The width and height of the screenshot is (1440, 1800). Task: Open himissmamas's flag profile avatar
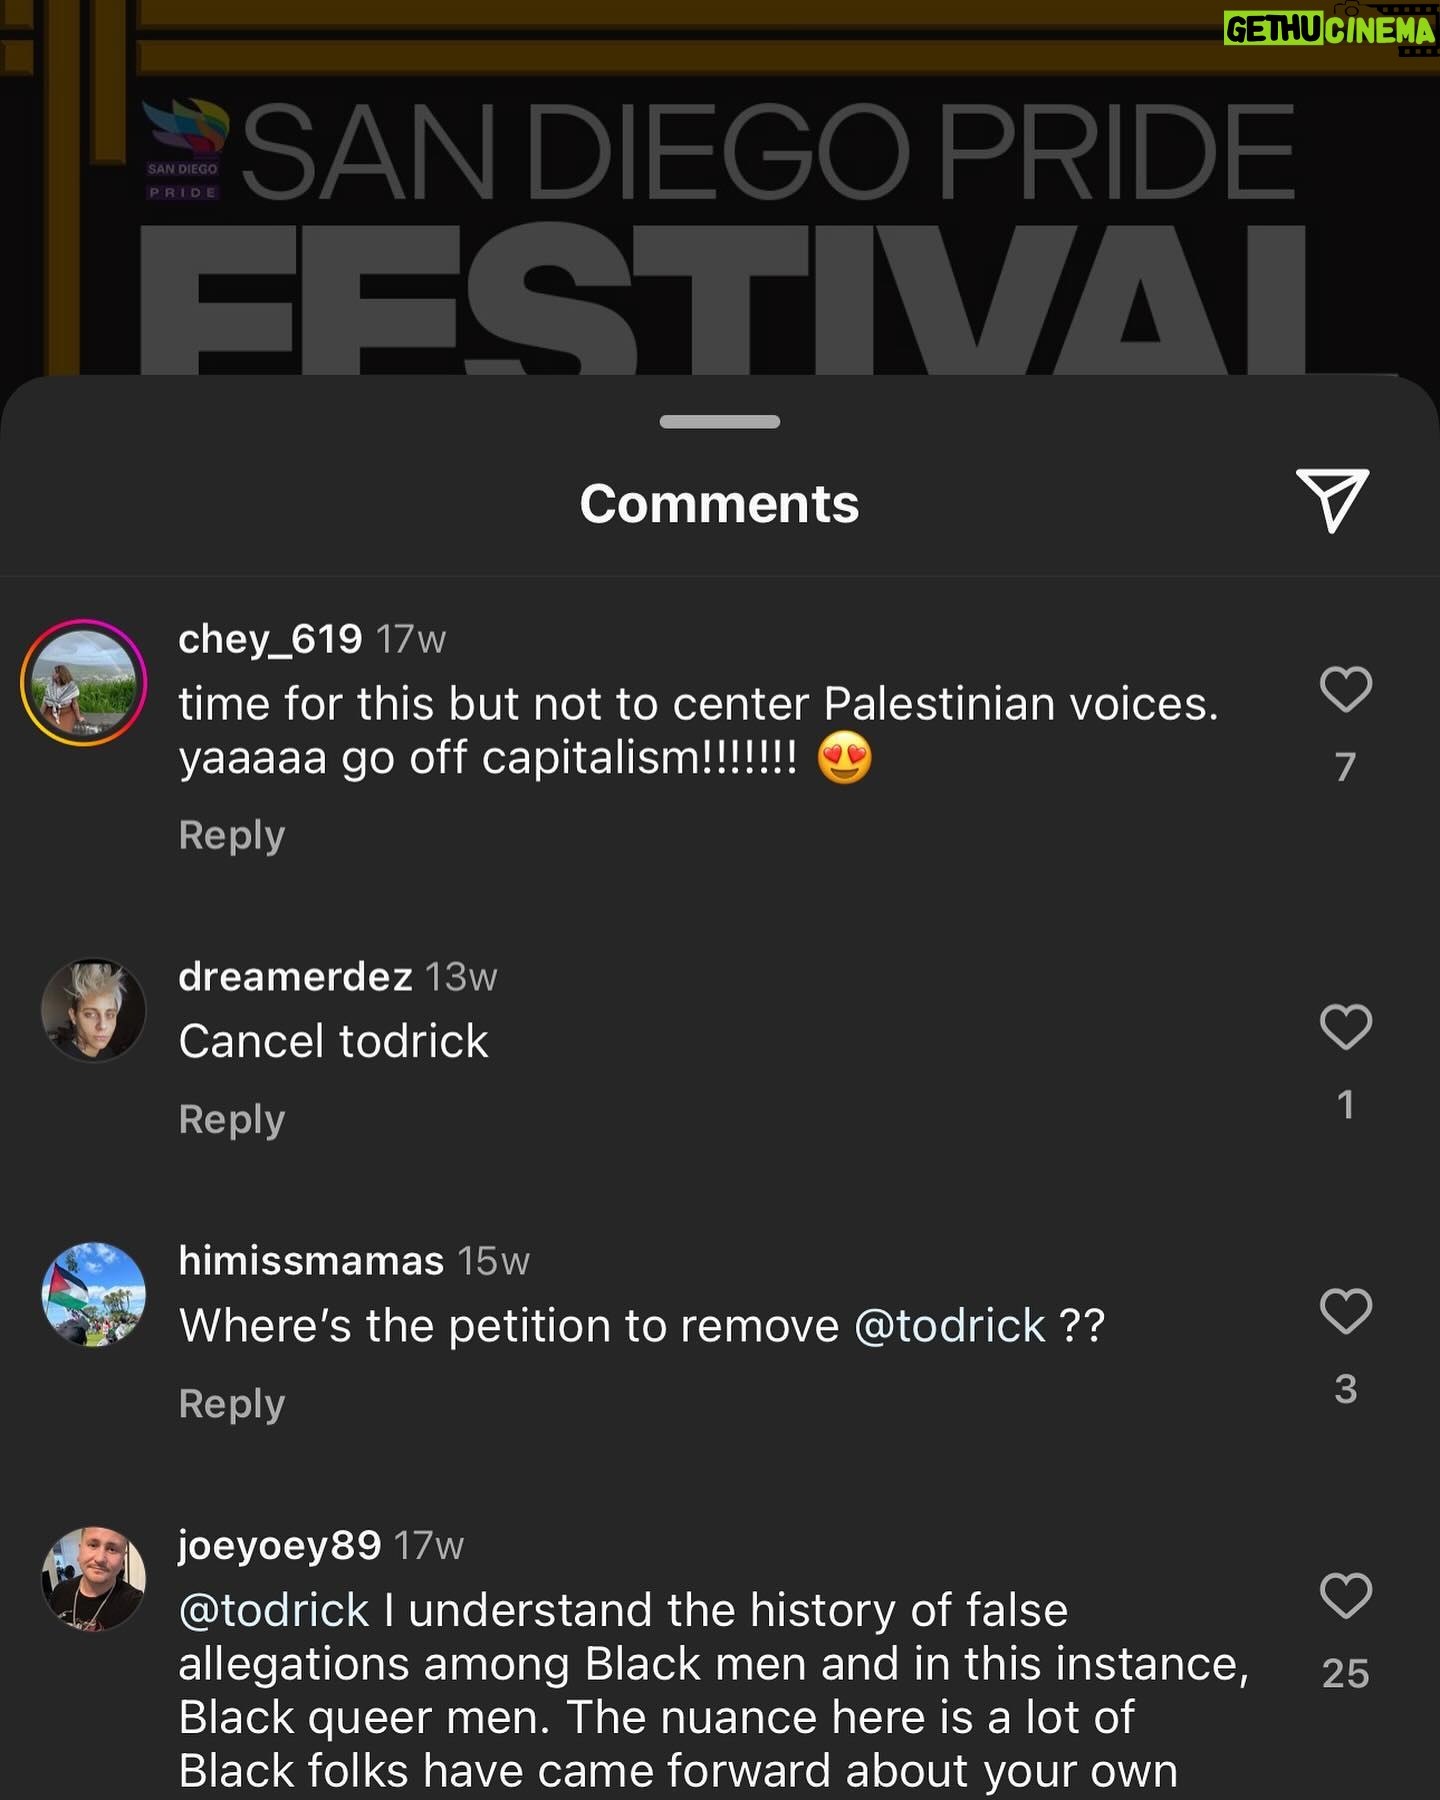tap(94, 1294)
